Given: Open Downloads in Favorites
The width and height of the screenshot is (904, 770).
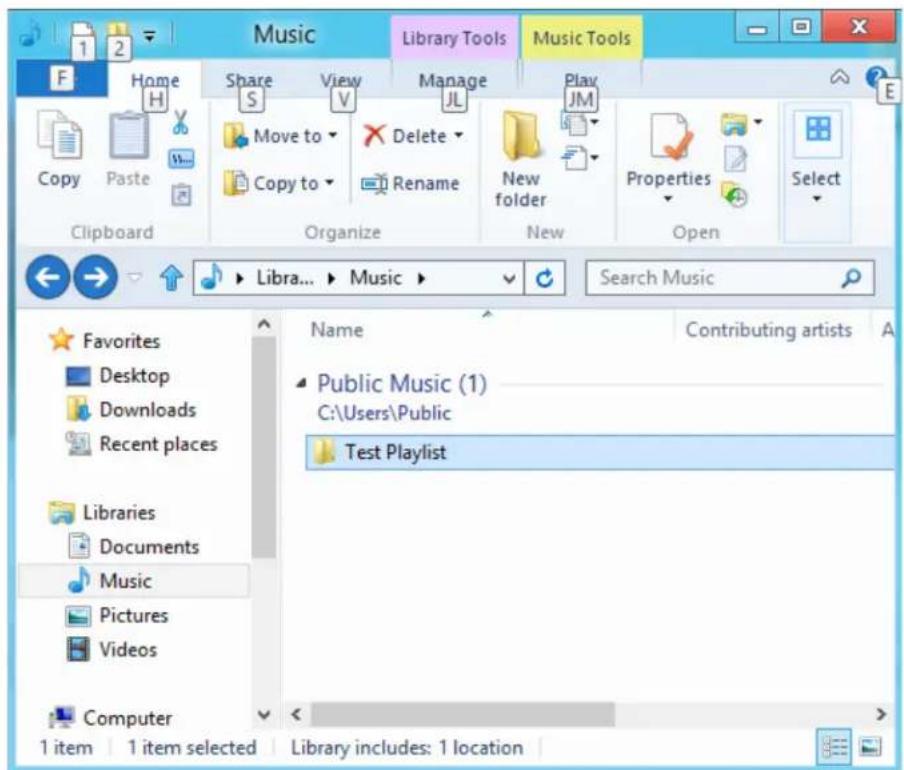Looking at the screenshot, I should click(131, 410).
